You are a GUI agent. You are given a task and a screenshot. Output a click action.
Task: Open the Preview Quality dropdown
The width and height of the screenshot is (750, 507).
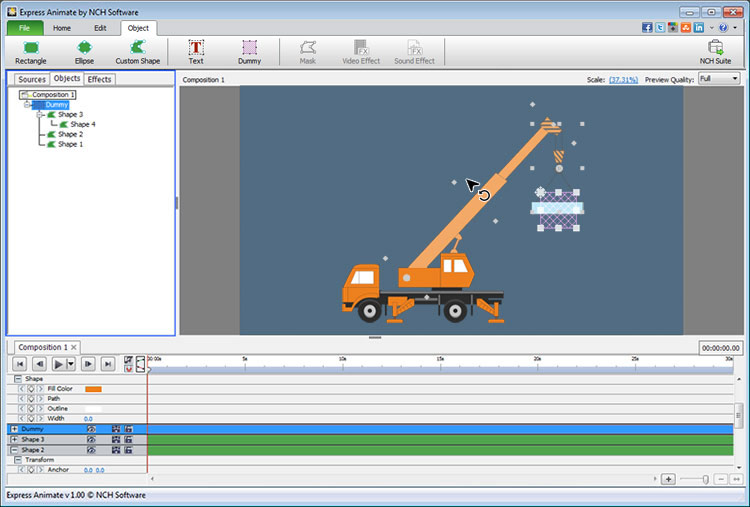(719, 78)
